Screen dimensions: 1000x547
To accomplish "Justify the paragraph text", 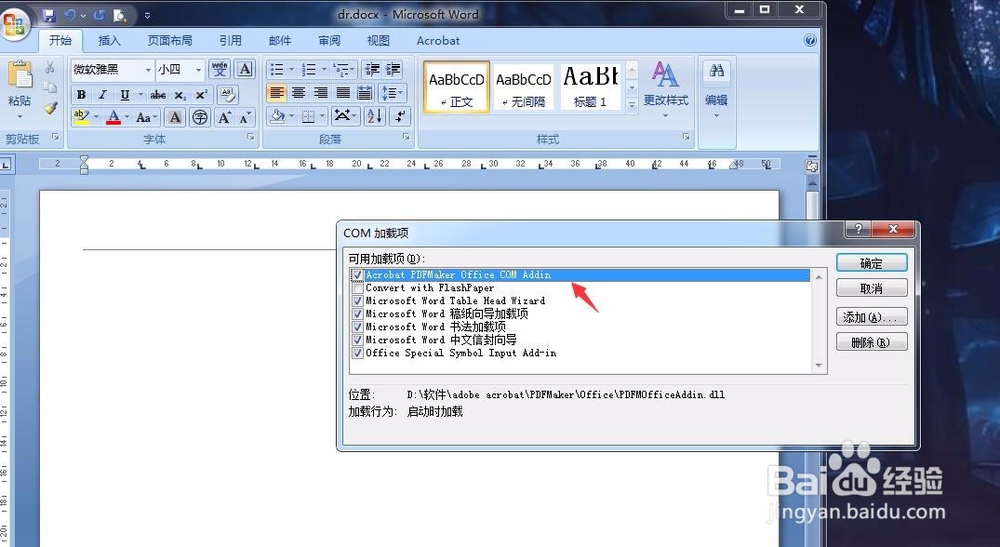I will click(342, 93).
